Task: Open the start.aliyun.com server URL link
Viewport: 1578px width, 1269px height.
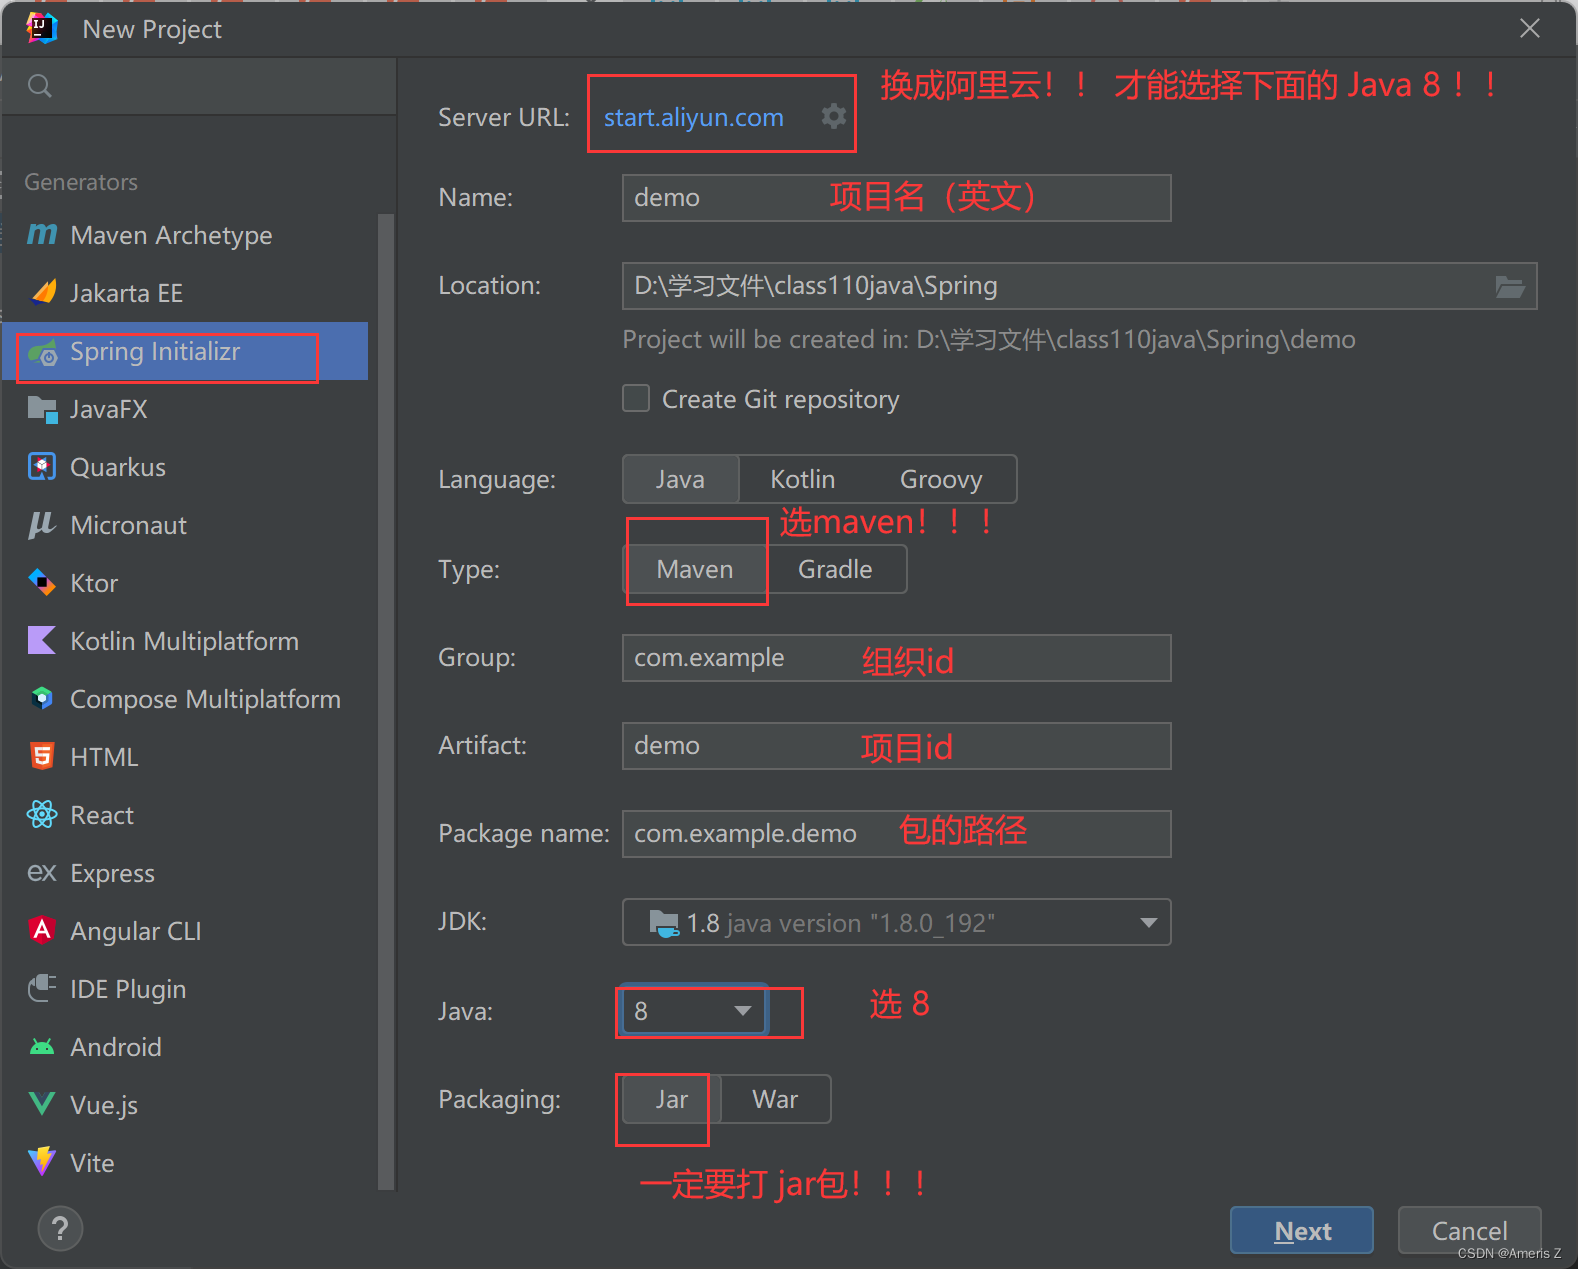Action: pos(693,117)
